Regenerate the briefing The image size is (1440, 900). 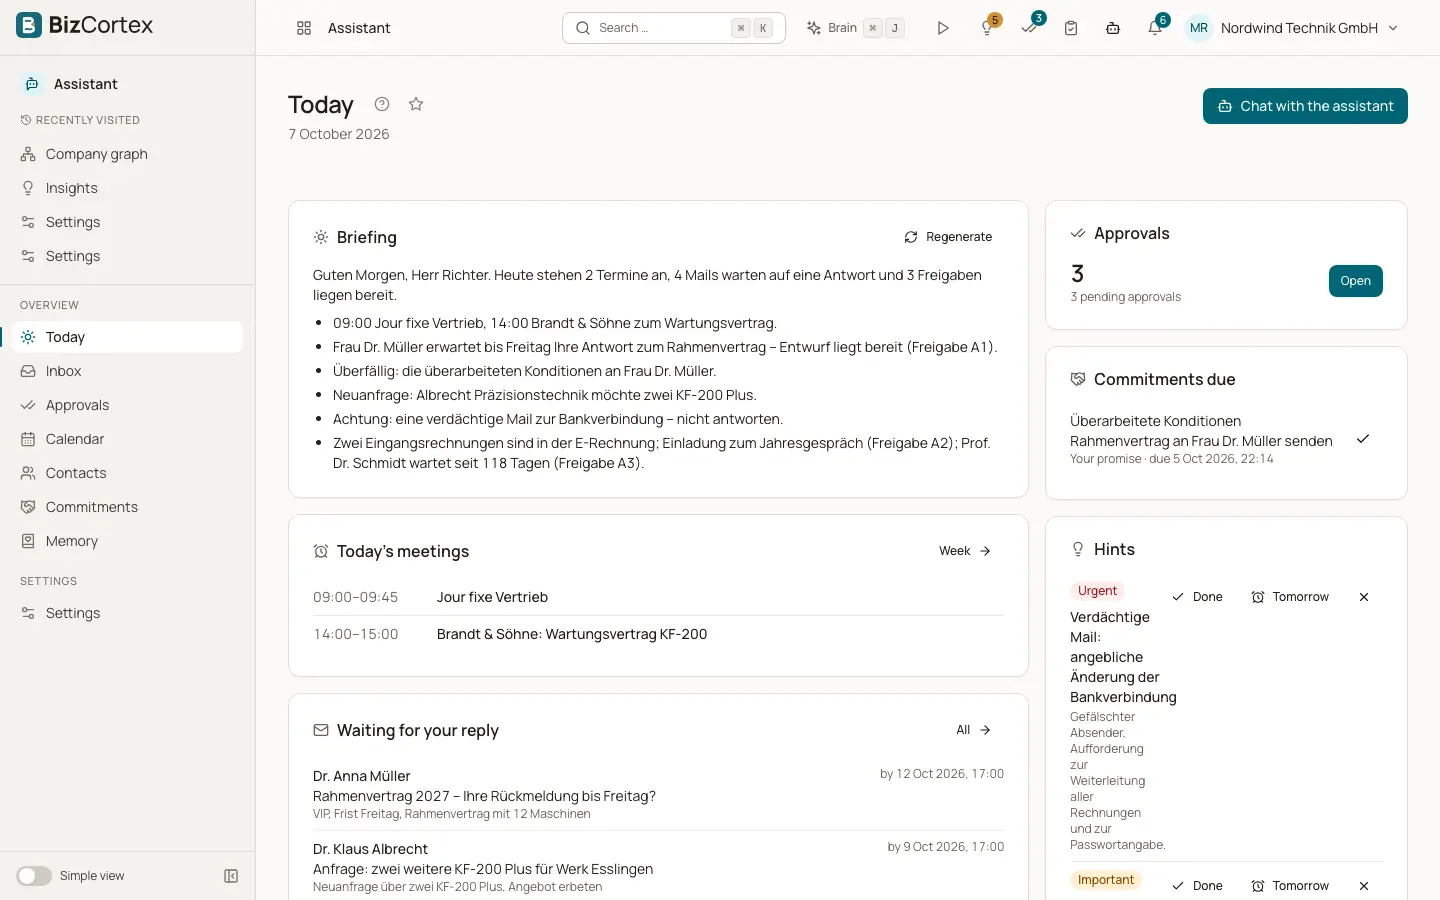coord(948,237)
